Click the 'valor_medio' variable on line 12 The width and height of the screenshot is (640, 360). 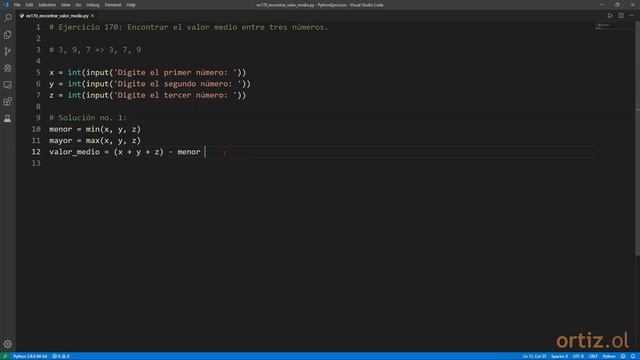[x=74, y=152]
